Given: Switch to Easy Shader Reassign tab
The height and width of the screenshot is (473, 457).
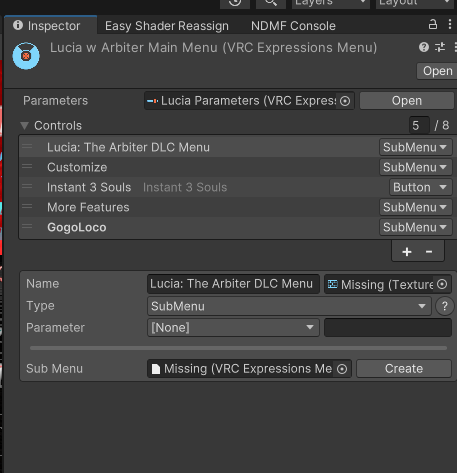Looking at the screenshot, I should [167, 26].
